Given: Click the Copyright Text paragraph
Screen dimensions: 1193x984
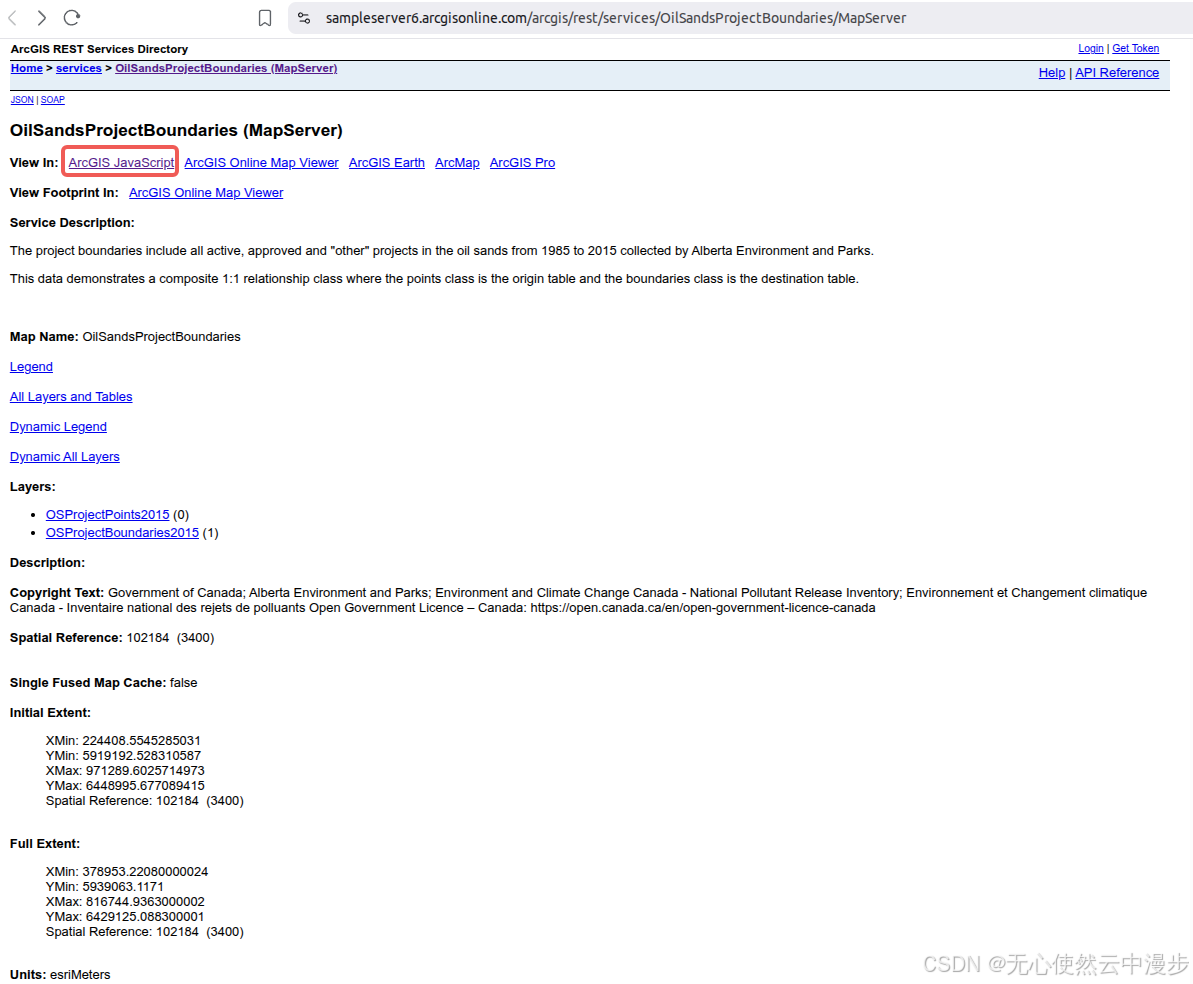Looking at the screenshot, I should (578, 600).
